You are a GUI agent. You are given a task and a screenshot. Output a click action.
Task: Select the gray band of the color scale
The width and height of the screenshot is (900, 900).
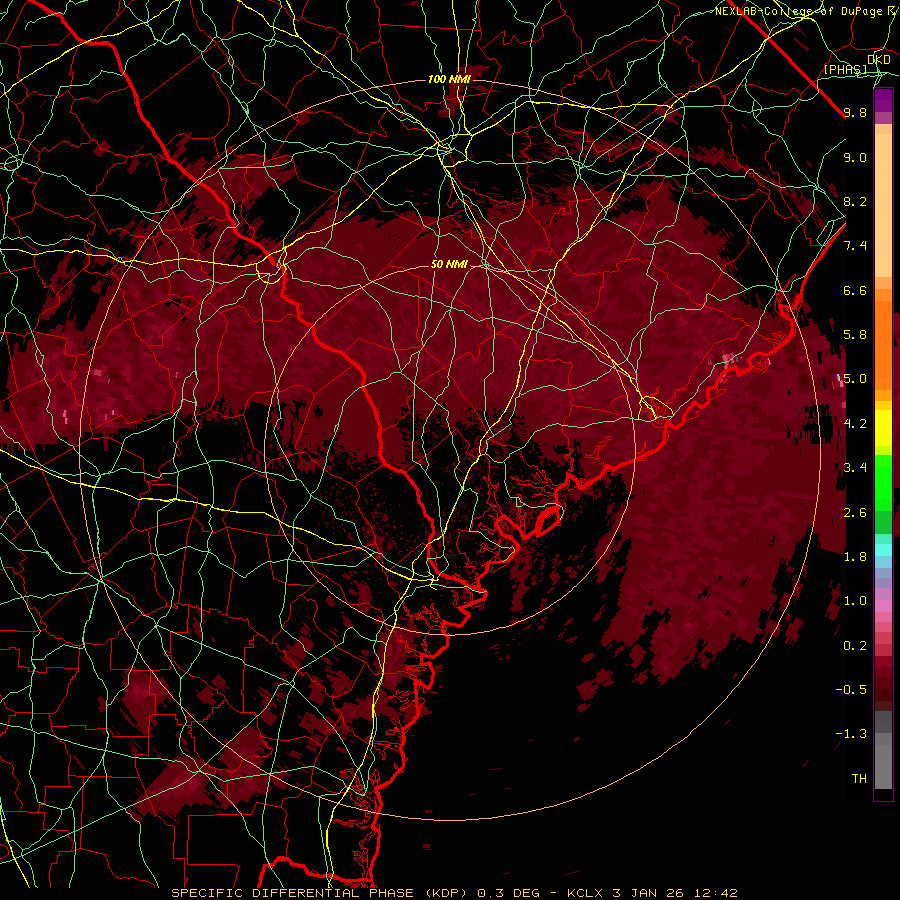(x=883, y=750)
